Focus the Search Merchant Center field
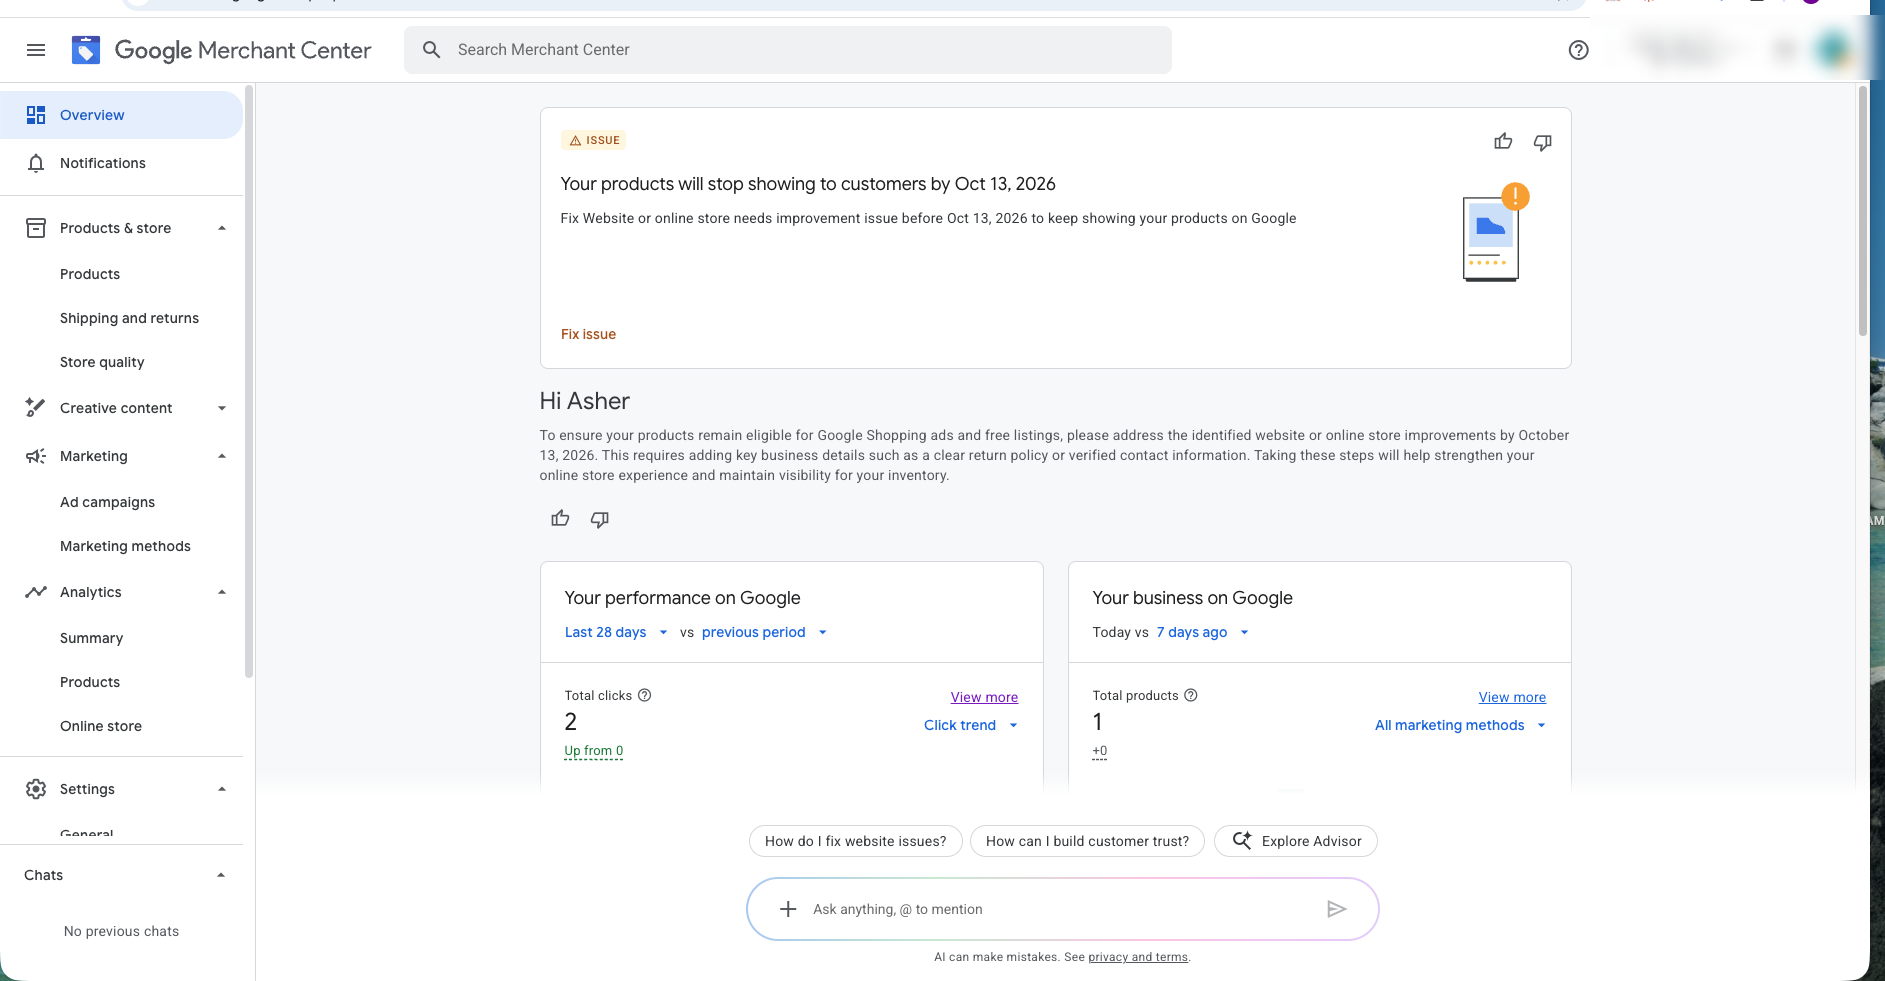The height and width of the screenshot is (981, 1885). pyautogui.click(x=788, y=50)
